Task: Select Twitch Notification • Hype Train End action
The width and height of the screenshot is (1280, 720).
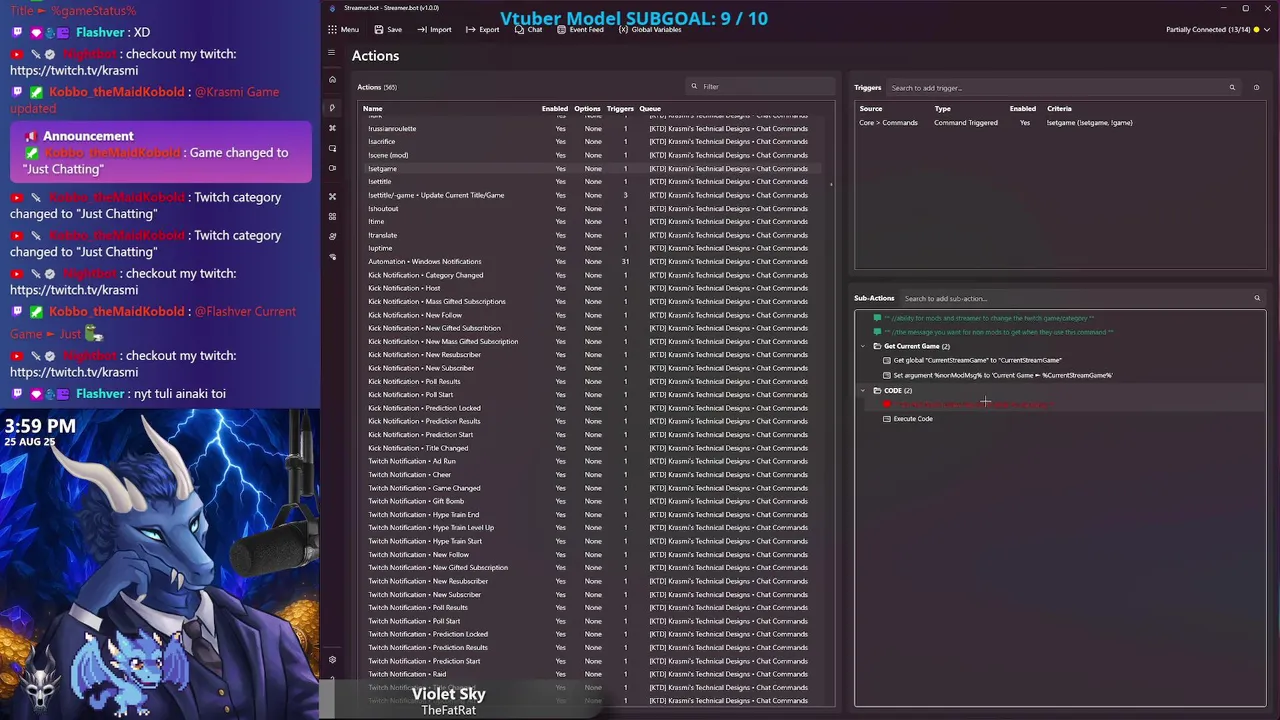Action: 595,515
